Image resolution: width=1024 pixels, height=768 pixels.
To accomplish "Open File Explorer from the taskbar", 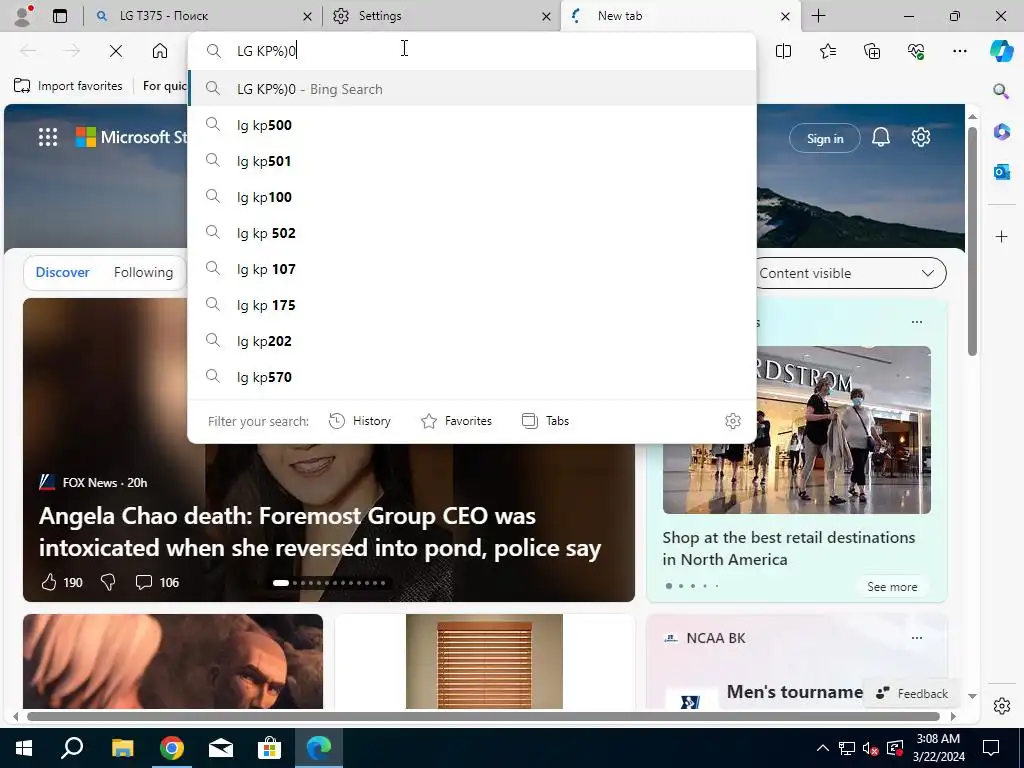I will pyautogui.click(x=122, y=748).
